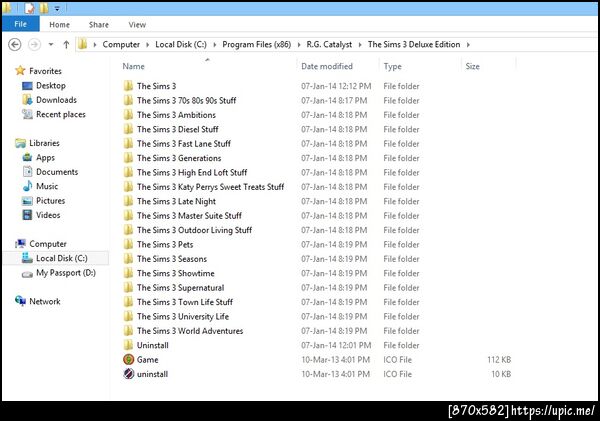The image size is (600, 421).
Task: Click the 112 KB size cell
Action: 499,360
